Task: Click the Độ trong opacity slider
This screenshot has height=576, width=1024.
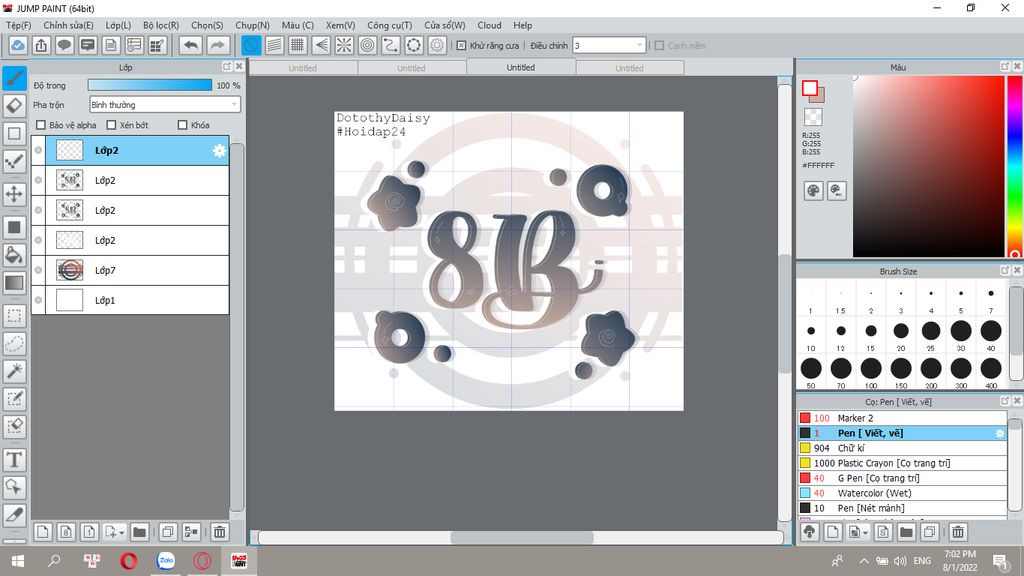Action: click(x=150, y=85)
